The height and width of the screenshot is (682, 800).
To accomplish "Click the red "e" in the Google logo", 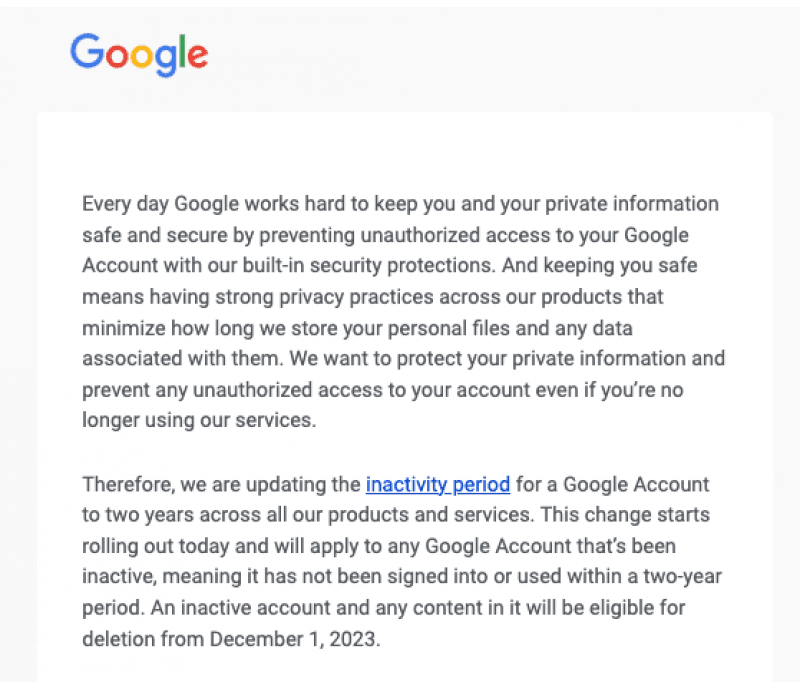I will [x=198, y=55].
